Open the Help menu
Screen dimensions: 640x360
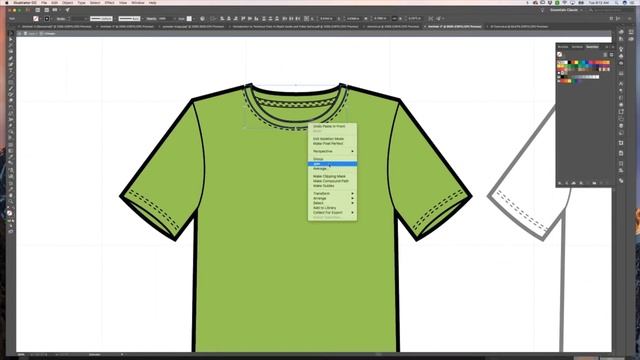pyautogui.click(x=153, y=2)
